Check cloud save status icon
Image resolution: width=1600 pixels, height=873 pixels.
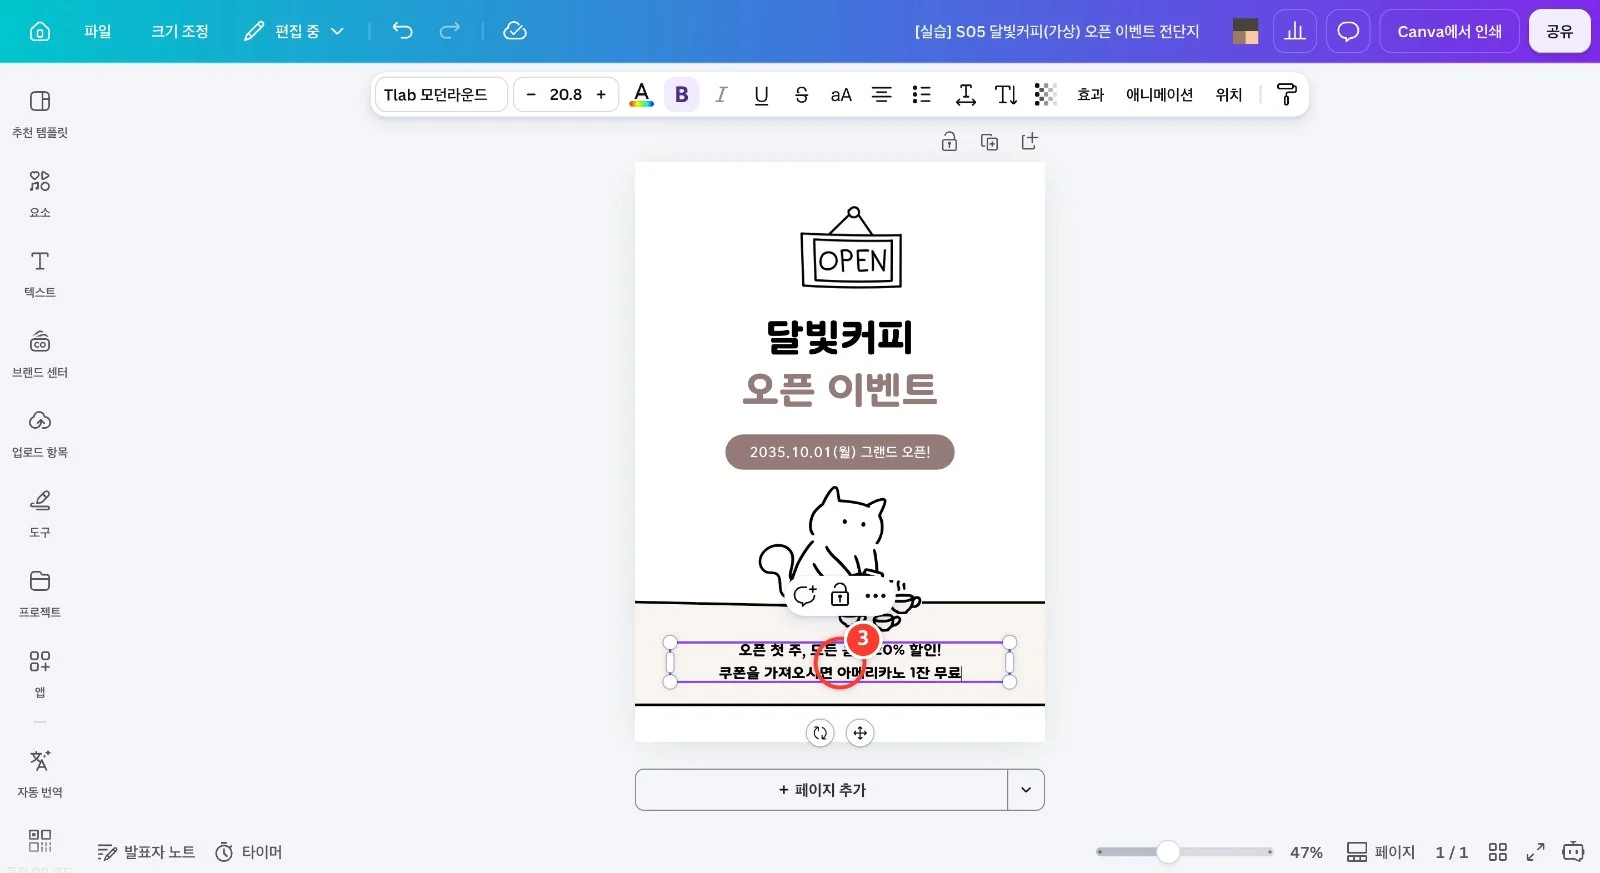[515, 31]
